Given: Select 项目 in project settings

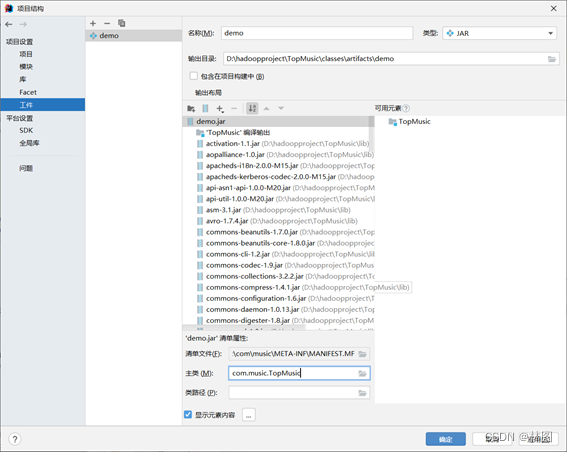Looking at the screenshot, I should coord(26,54).
